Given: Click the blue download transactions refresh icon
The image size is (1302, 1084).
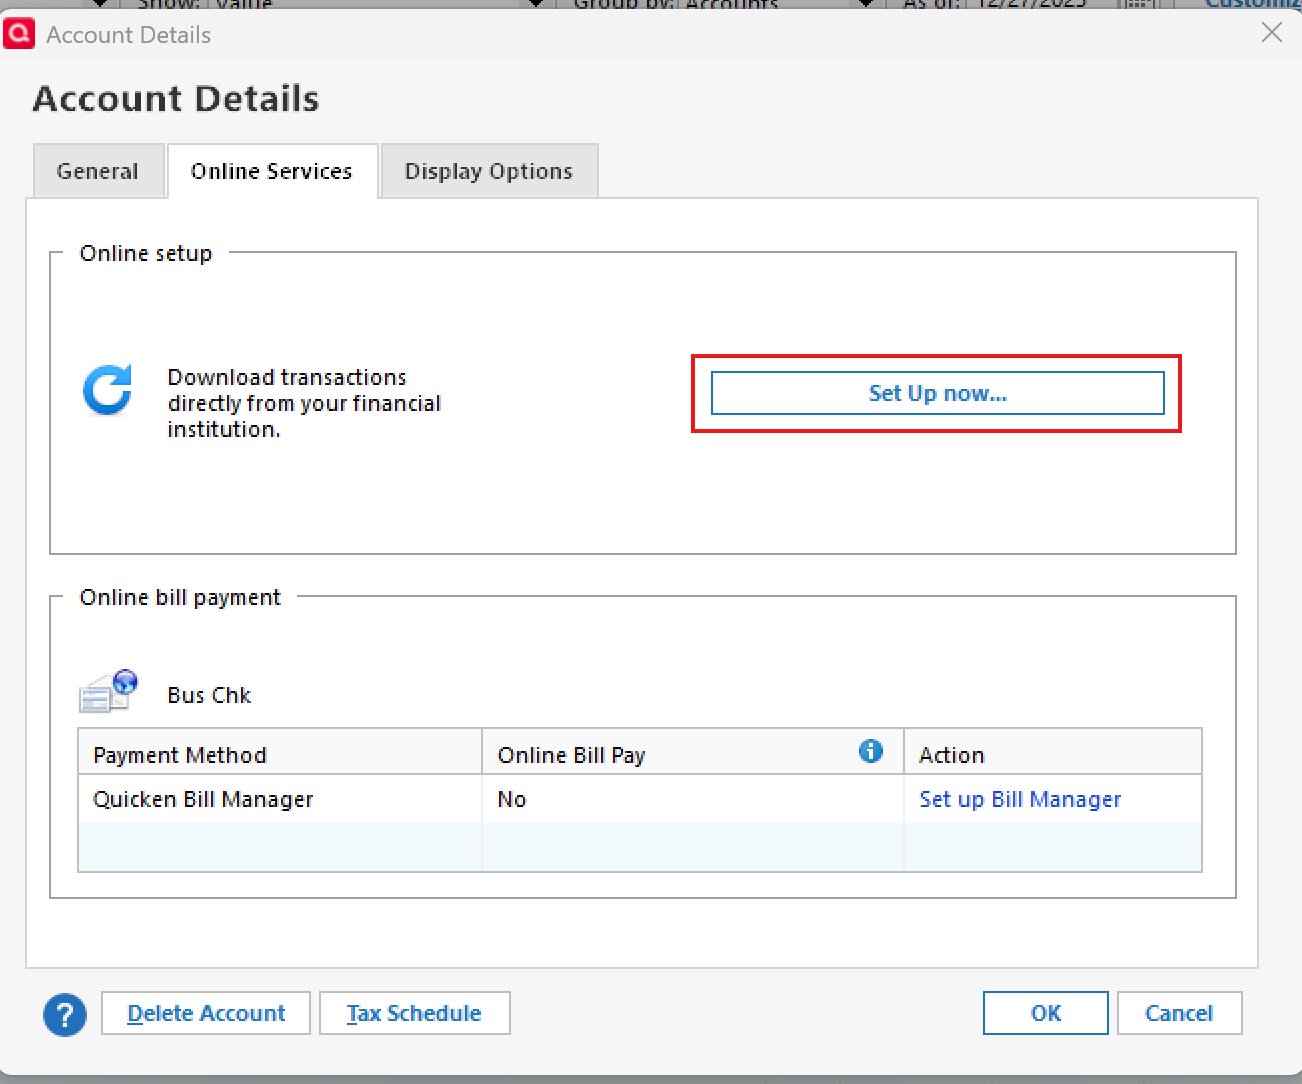Looking at the screenshot, I should (108, 390).
